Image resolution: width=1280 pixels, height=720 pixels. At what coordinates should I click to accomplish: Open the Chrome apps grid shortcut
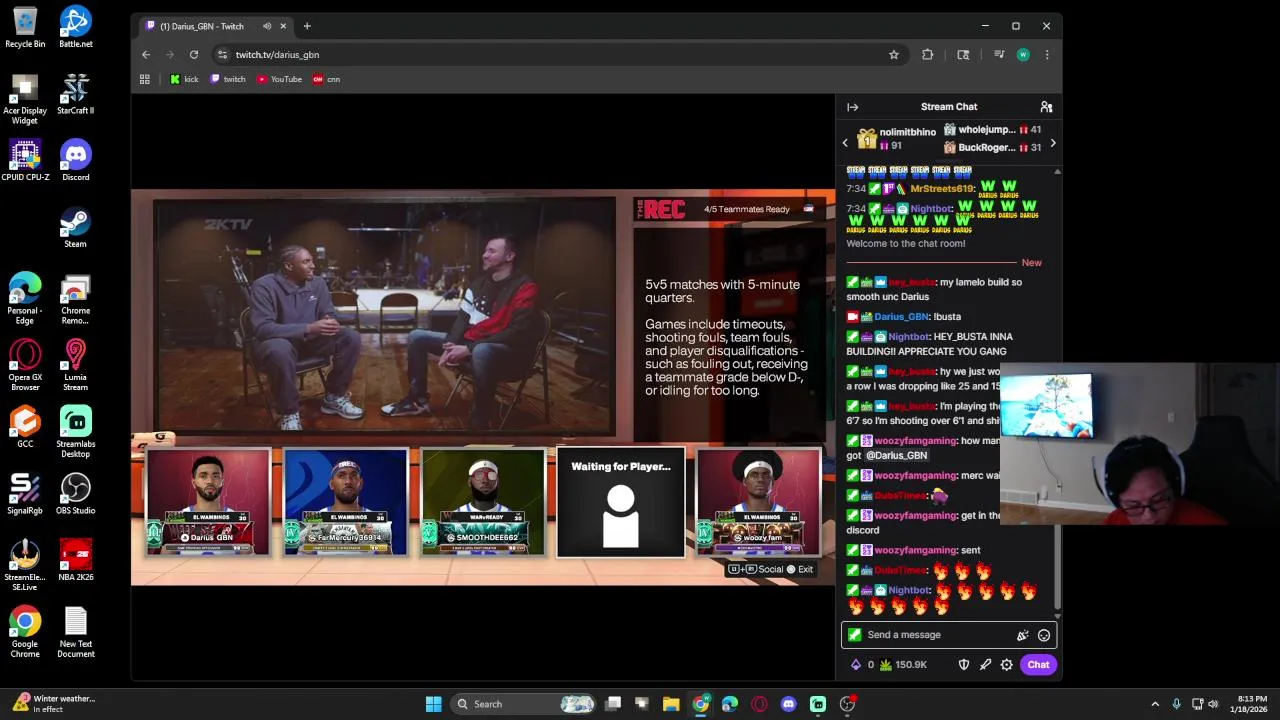point(145,79)
